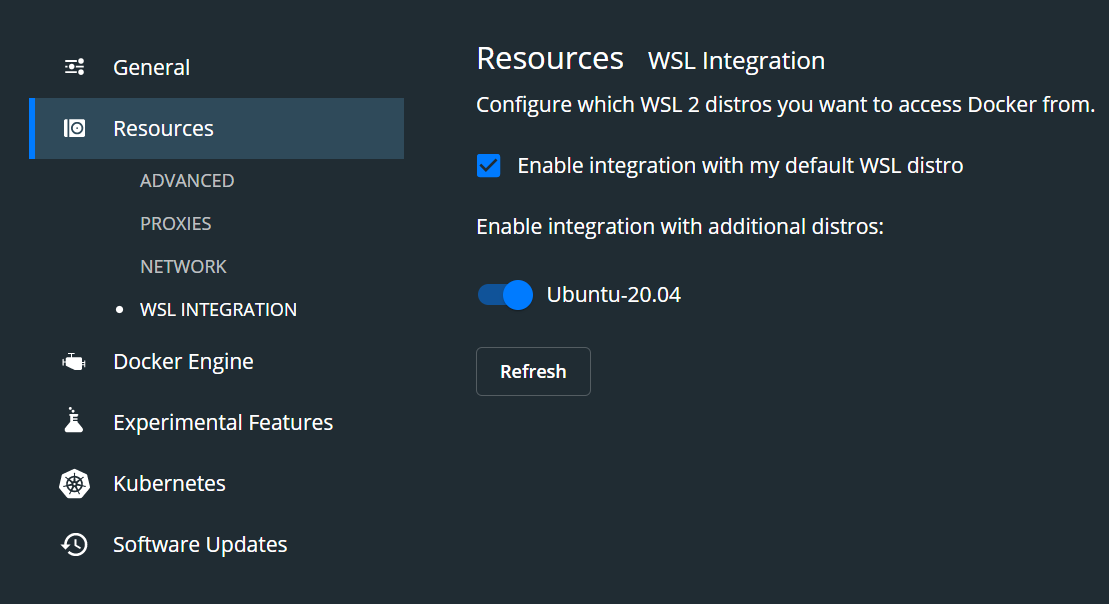The width and height of the screenshot is (1109, 604).
Task: Open the Software Updates label
Action: 200,545
